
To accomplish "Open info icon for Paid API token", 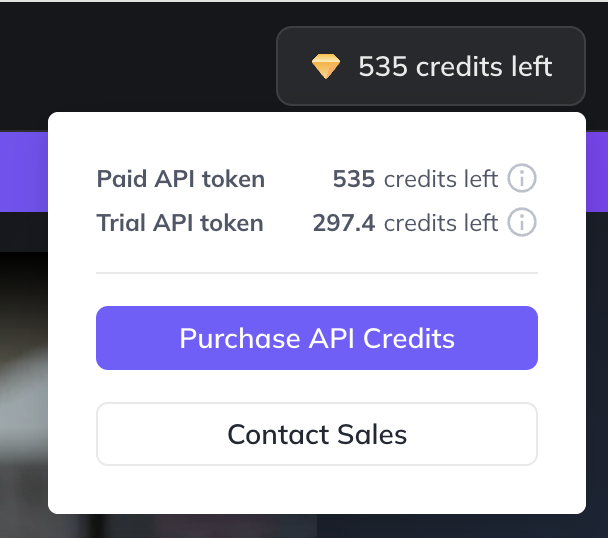I will (x=522, y=179).
